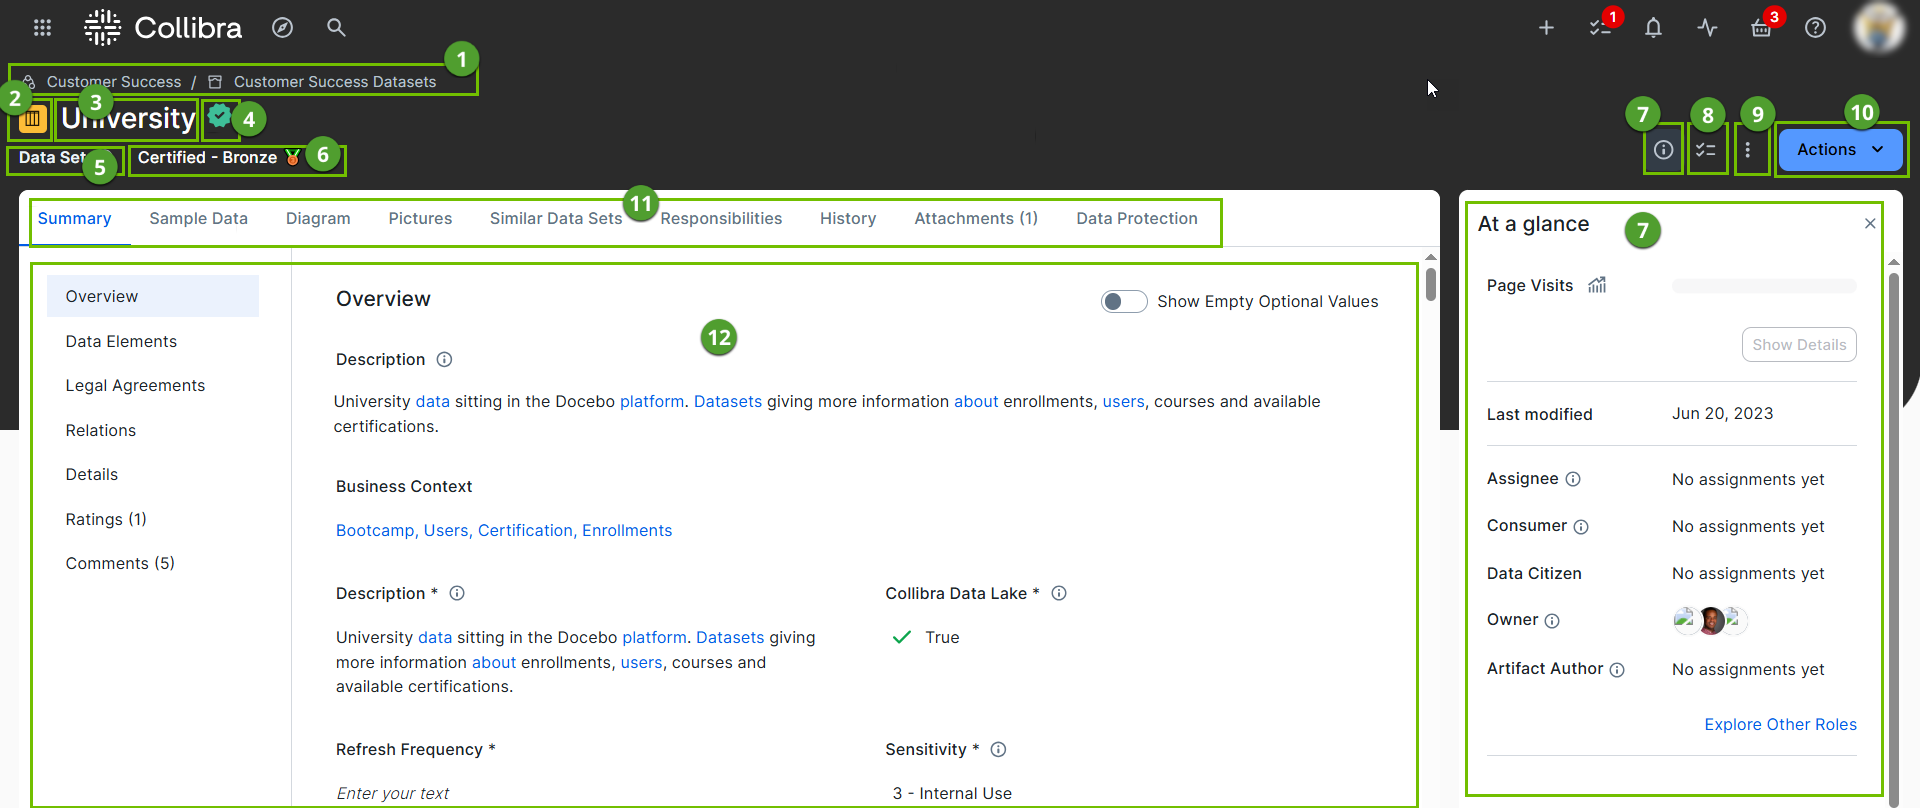Open the notifications bell
The height and width of the screenshot is (808, 1920).
point(1653,28)
